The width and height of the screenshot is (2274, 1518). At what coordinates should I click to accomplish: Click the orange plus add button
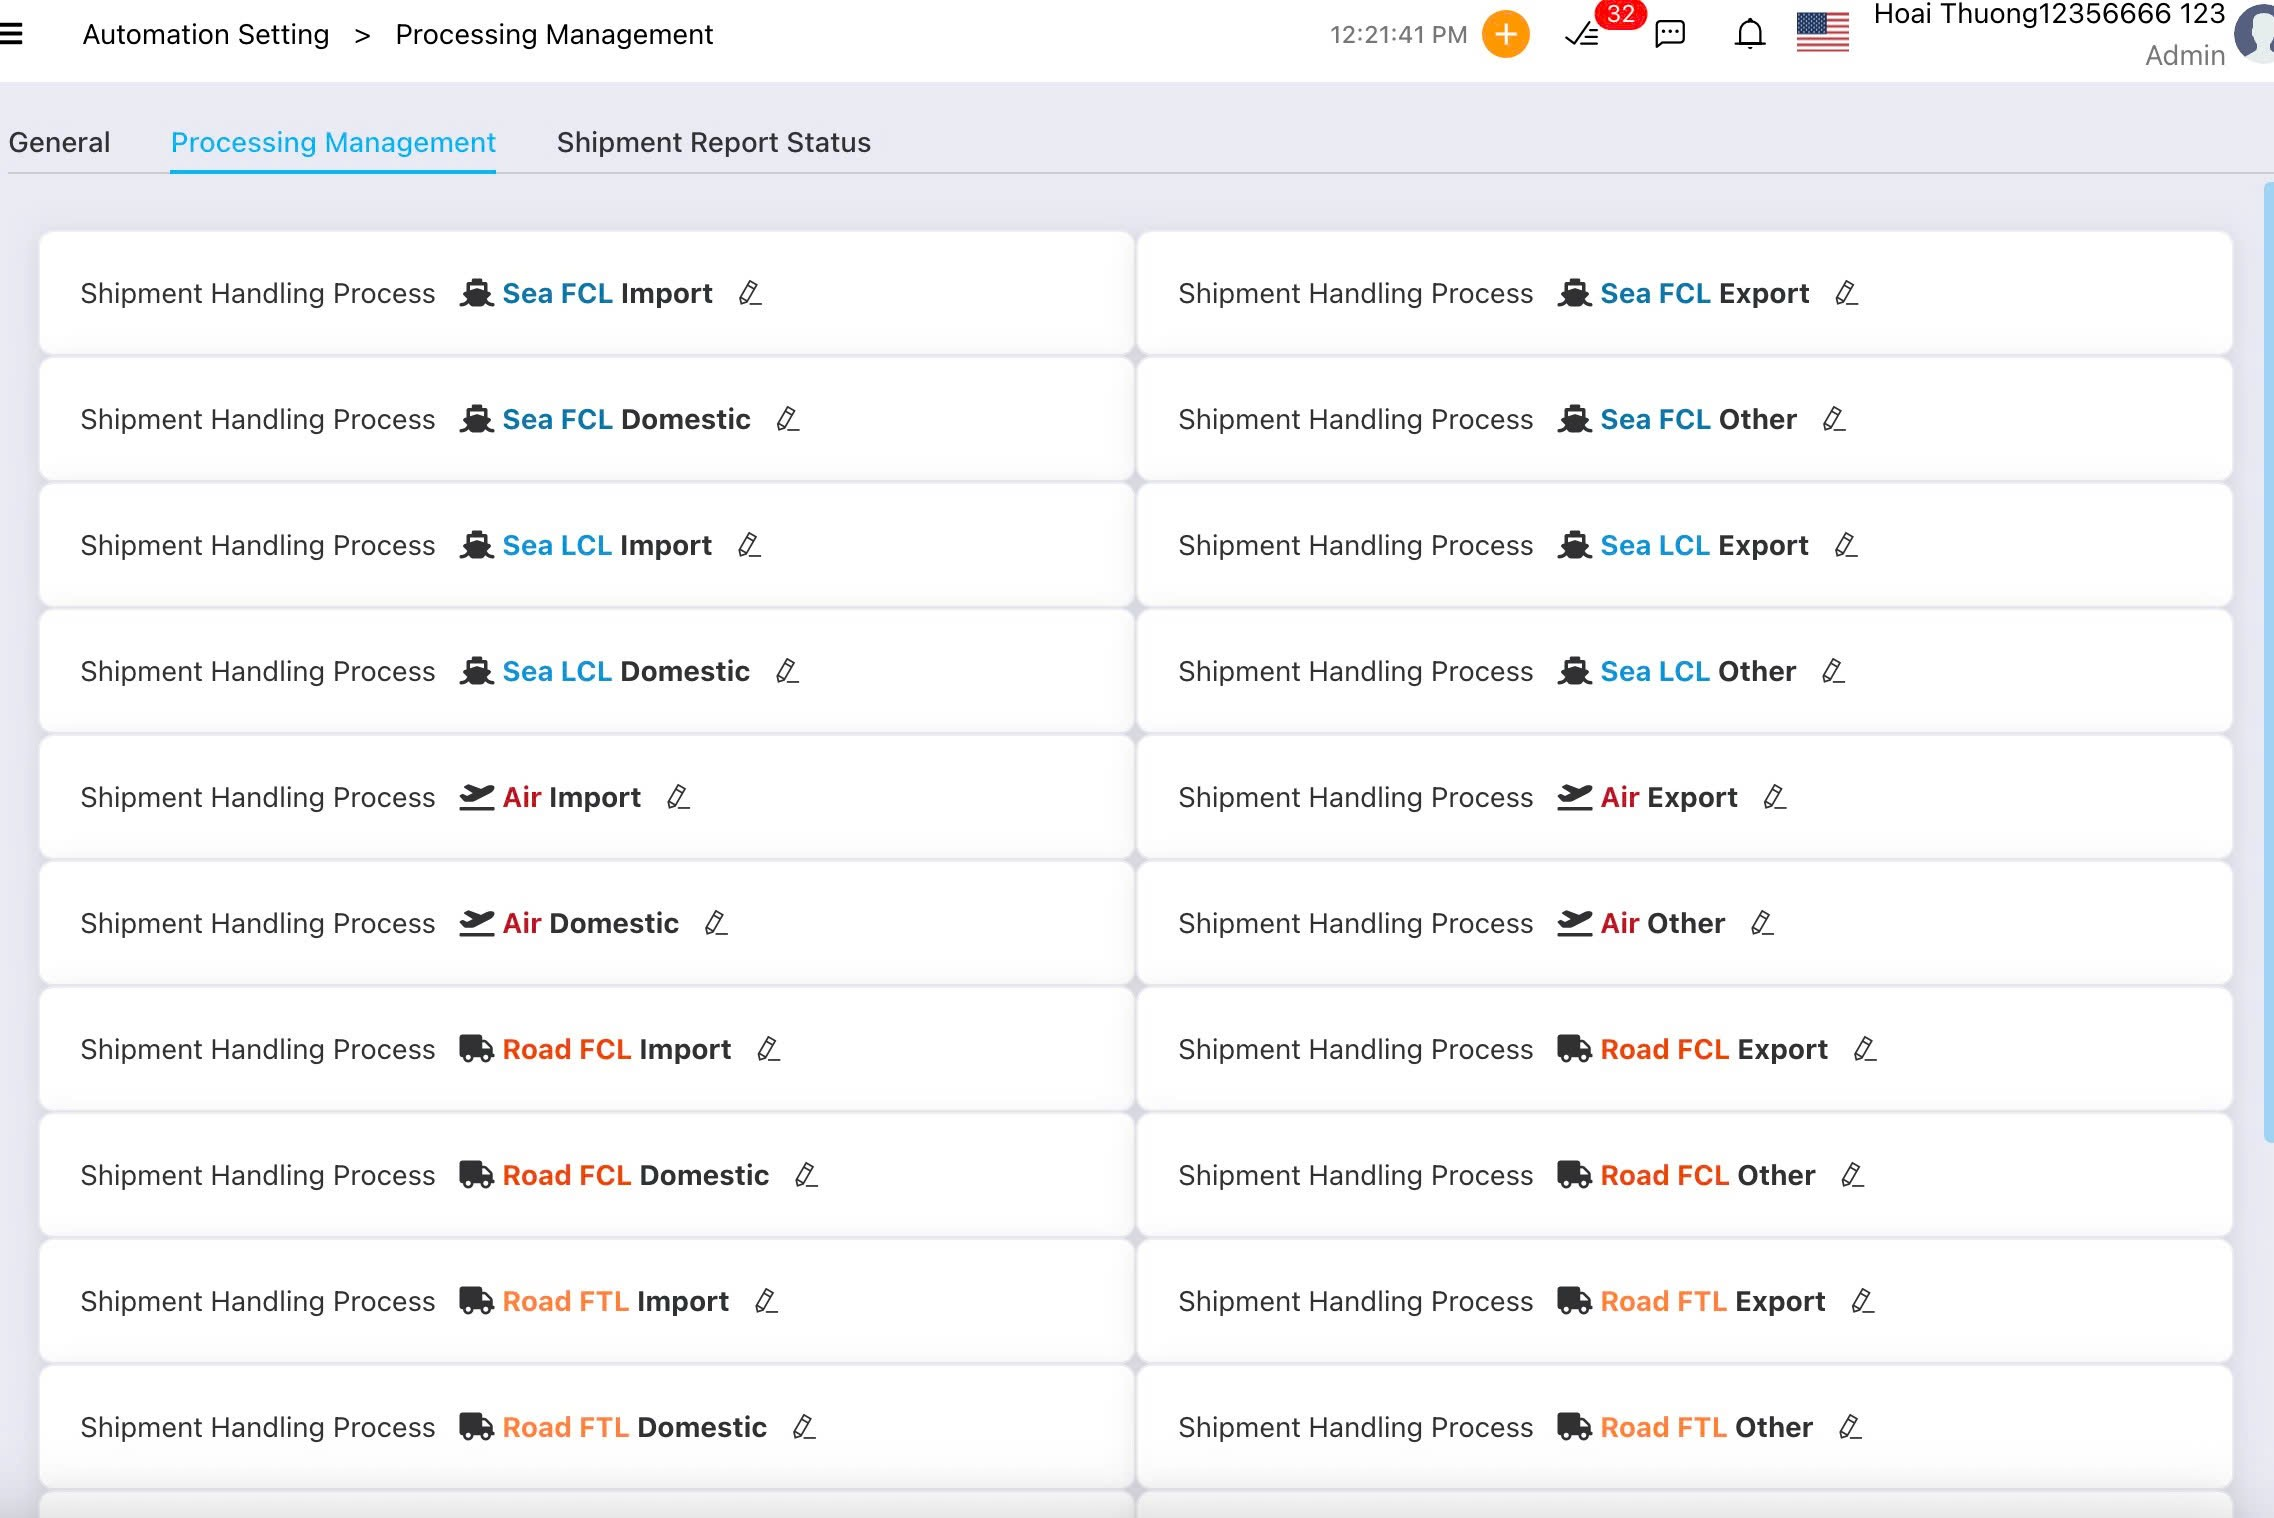[1505, 34]
